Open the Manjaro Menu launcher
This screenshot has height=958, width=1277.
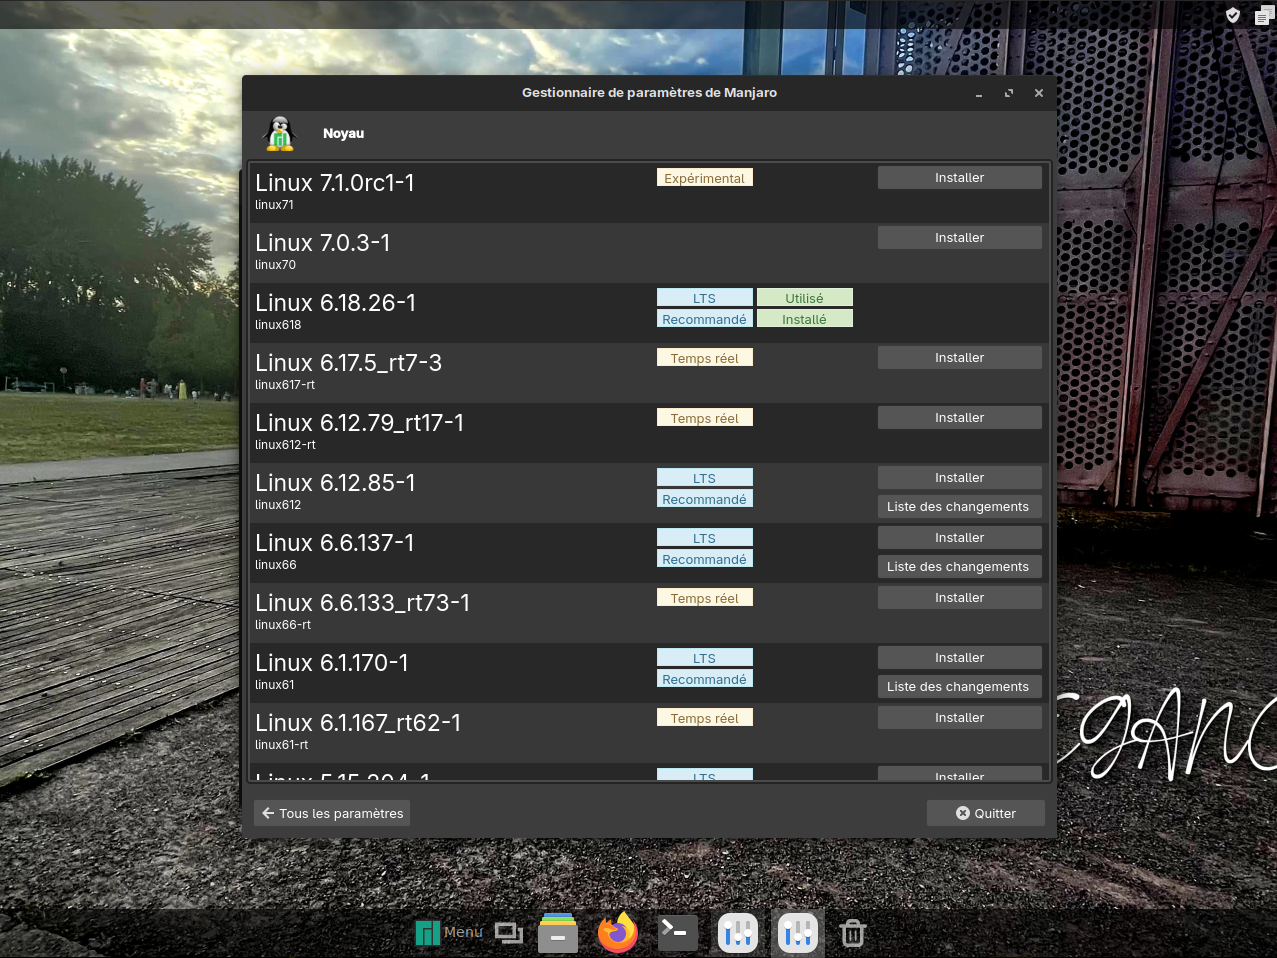click(x=449, y=933)
